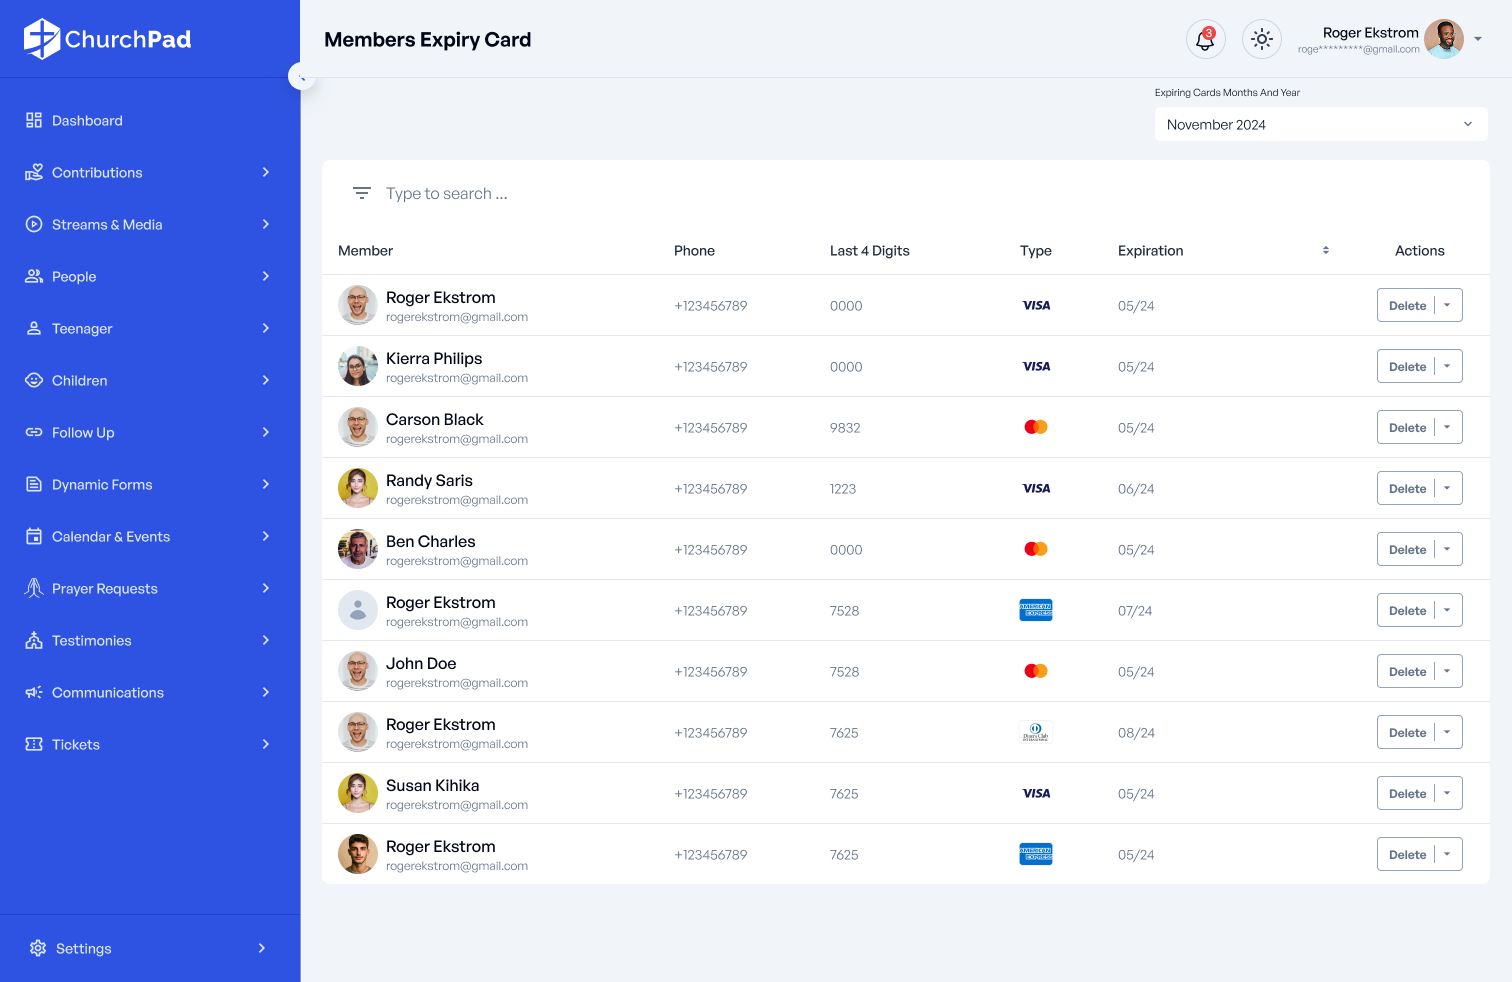Open the notifications bell icon
This screenshot has height=982, width=1512.
(x=1205, y=40)
